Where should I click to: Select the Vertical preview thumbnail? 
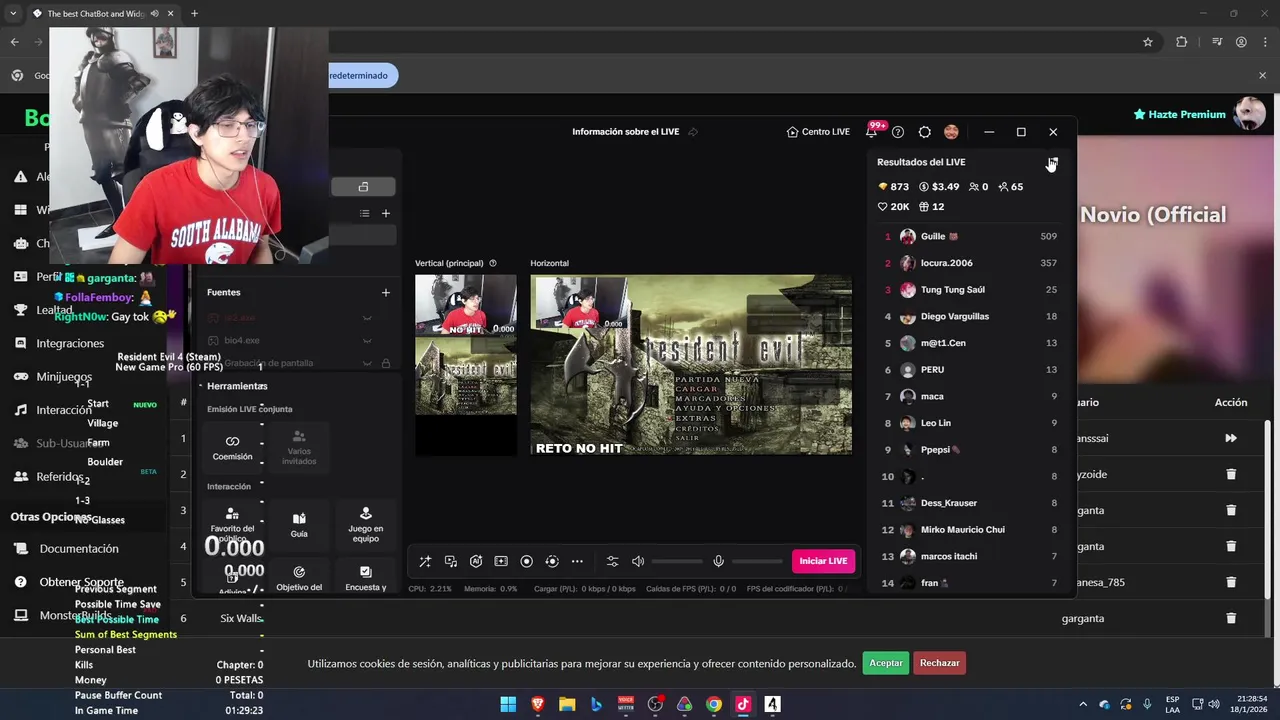(x=466, y=364)
